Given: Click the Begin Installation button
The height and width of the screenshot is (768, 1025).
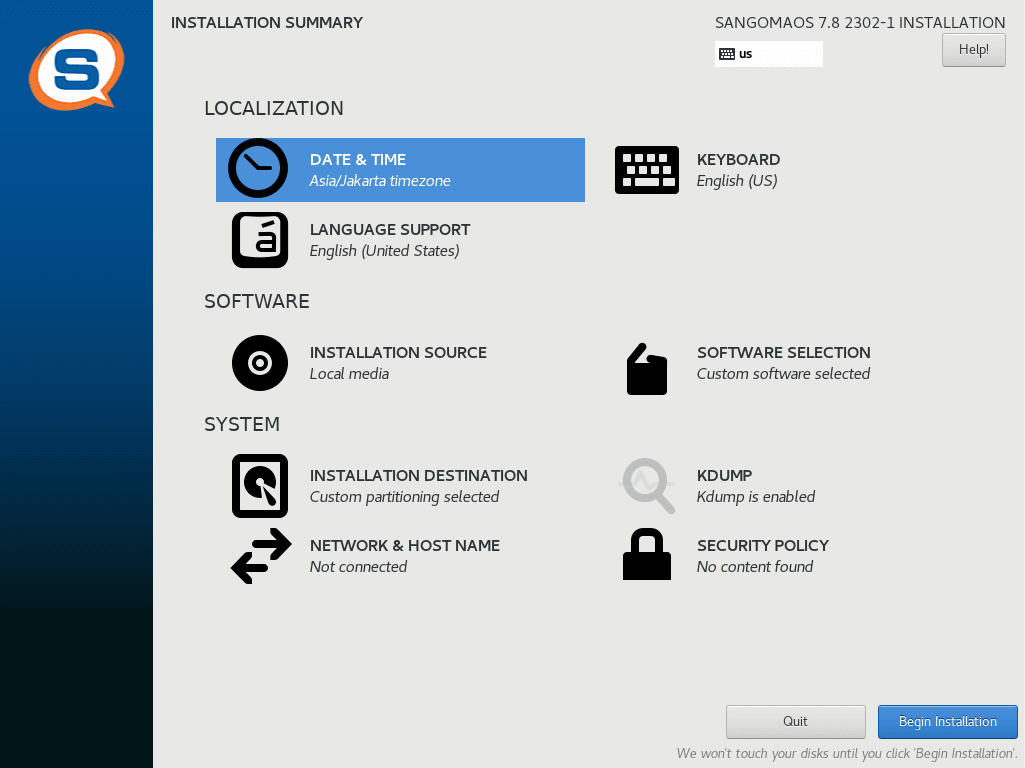Looking at the screenshot, I should 947,721.
